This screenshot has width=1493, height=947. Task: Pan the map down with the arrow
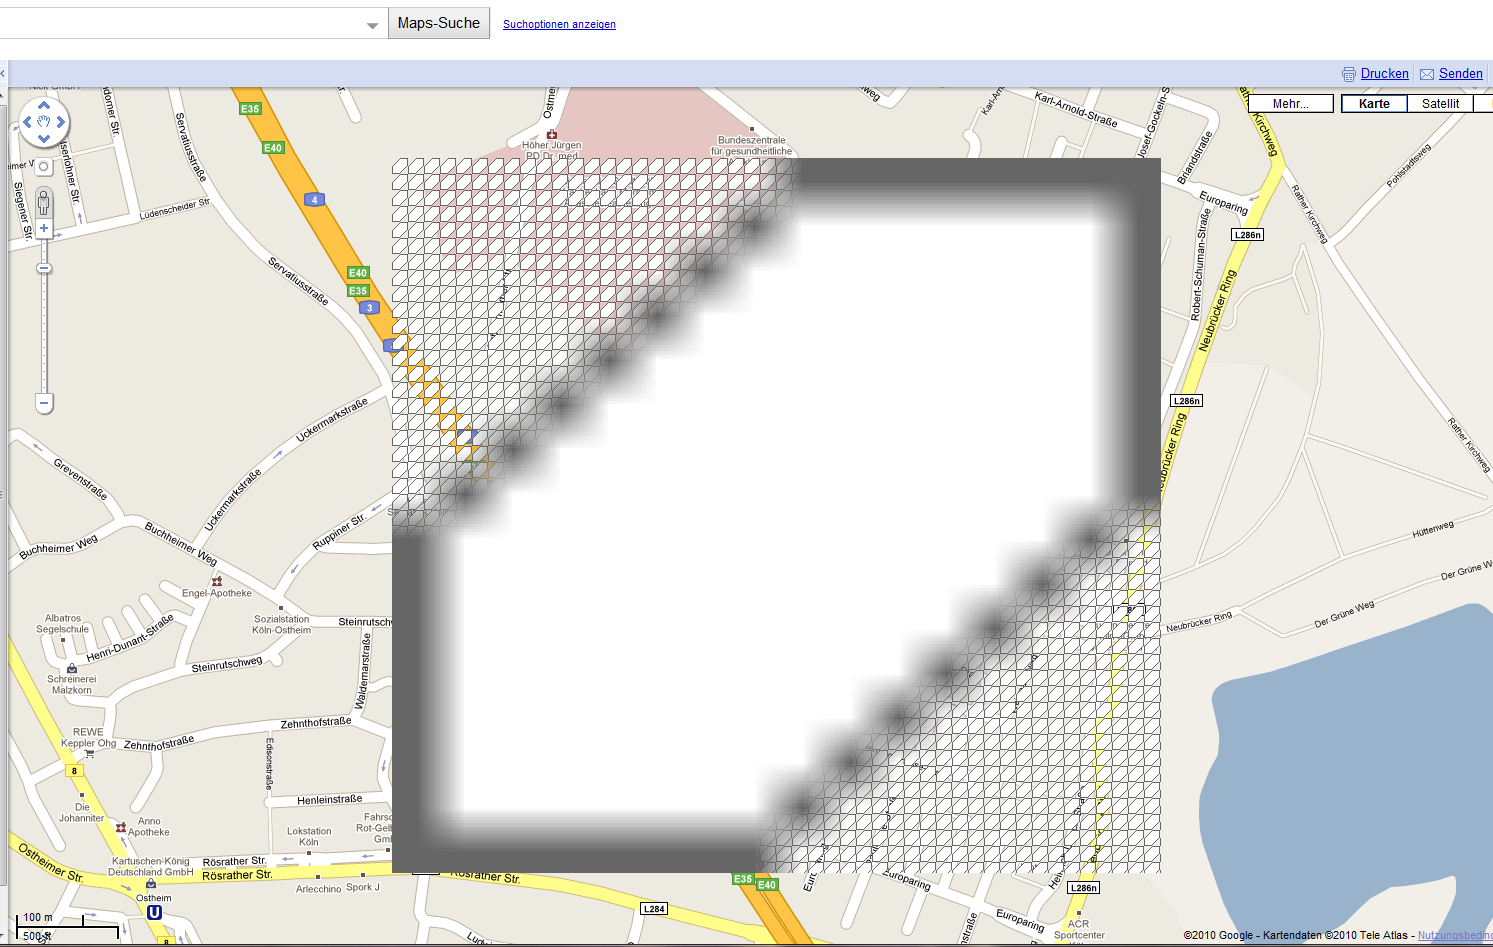tap(44, 138)
